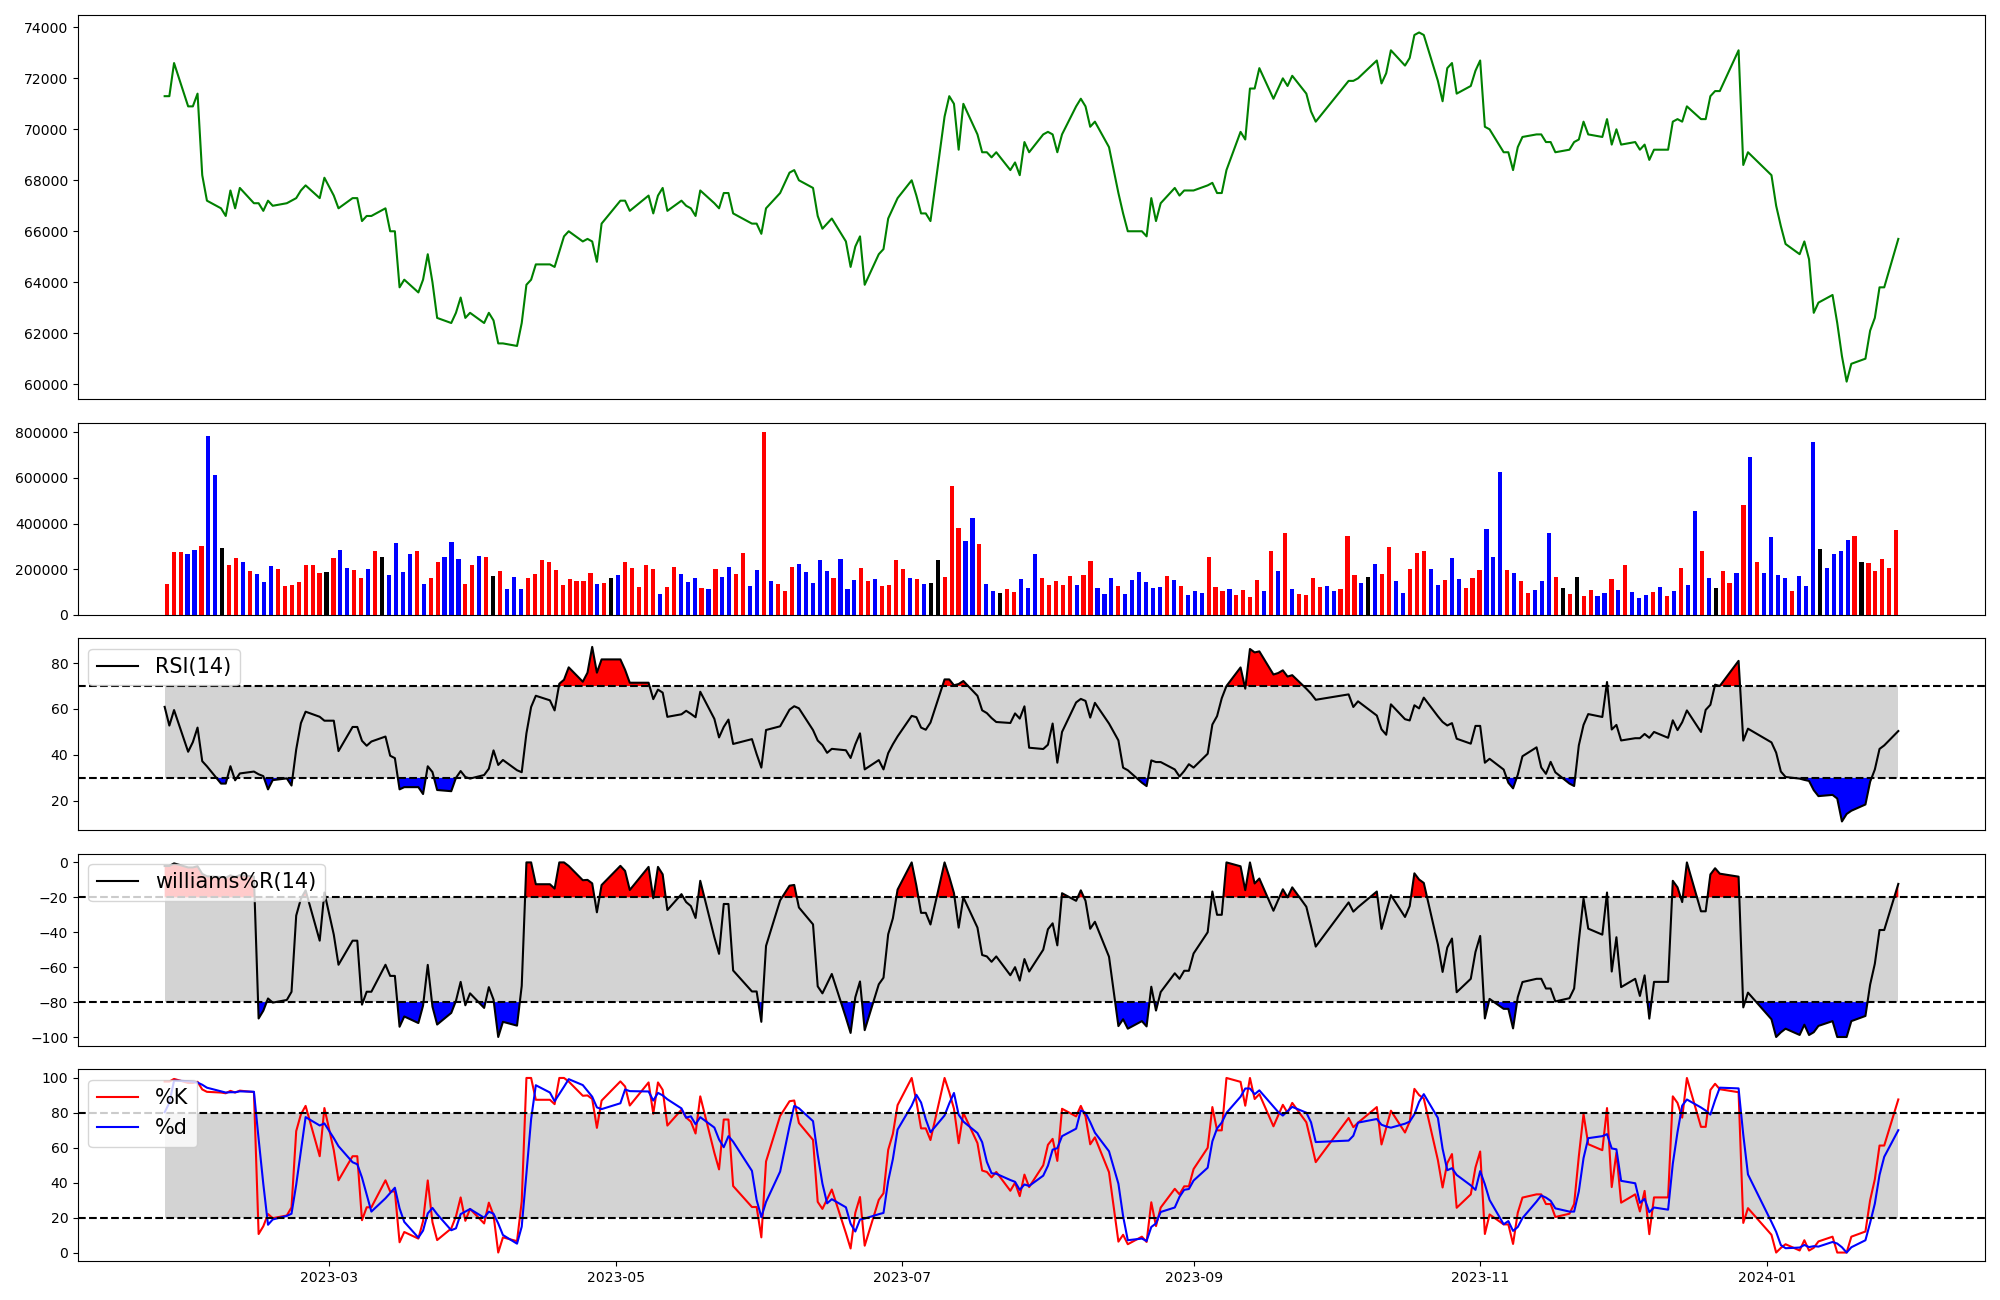Click the 60000 price axis tick label

[46, 385]
